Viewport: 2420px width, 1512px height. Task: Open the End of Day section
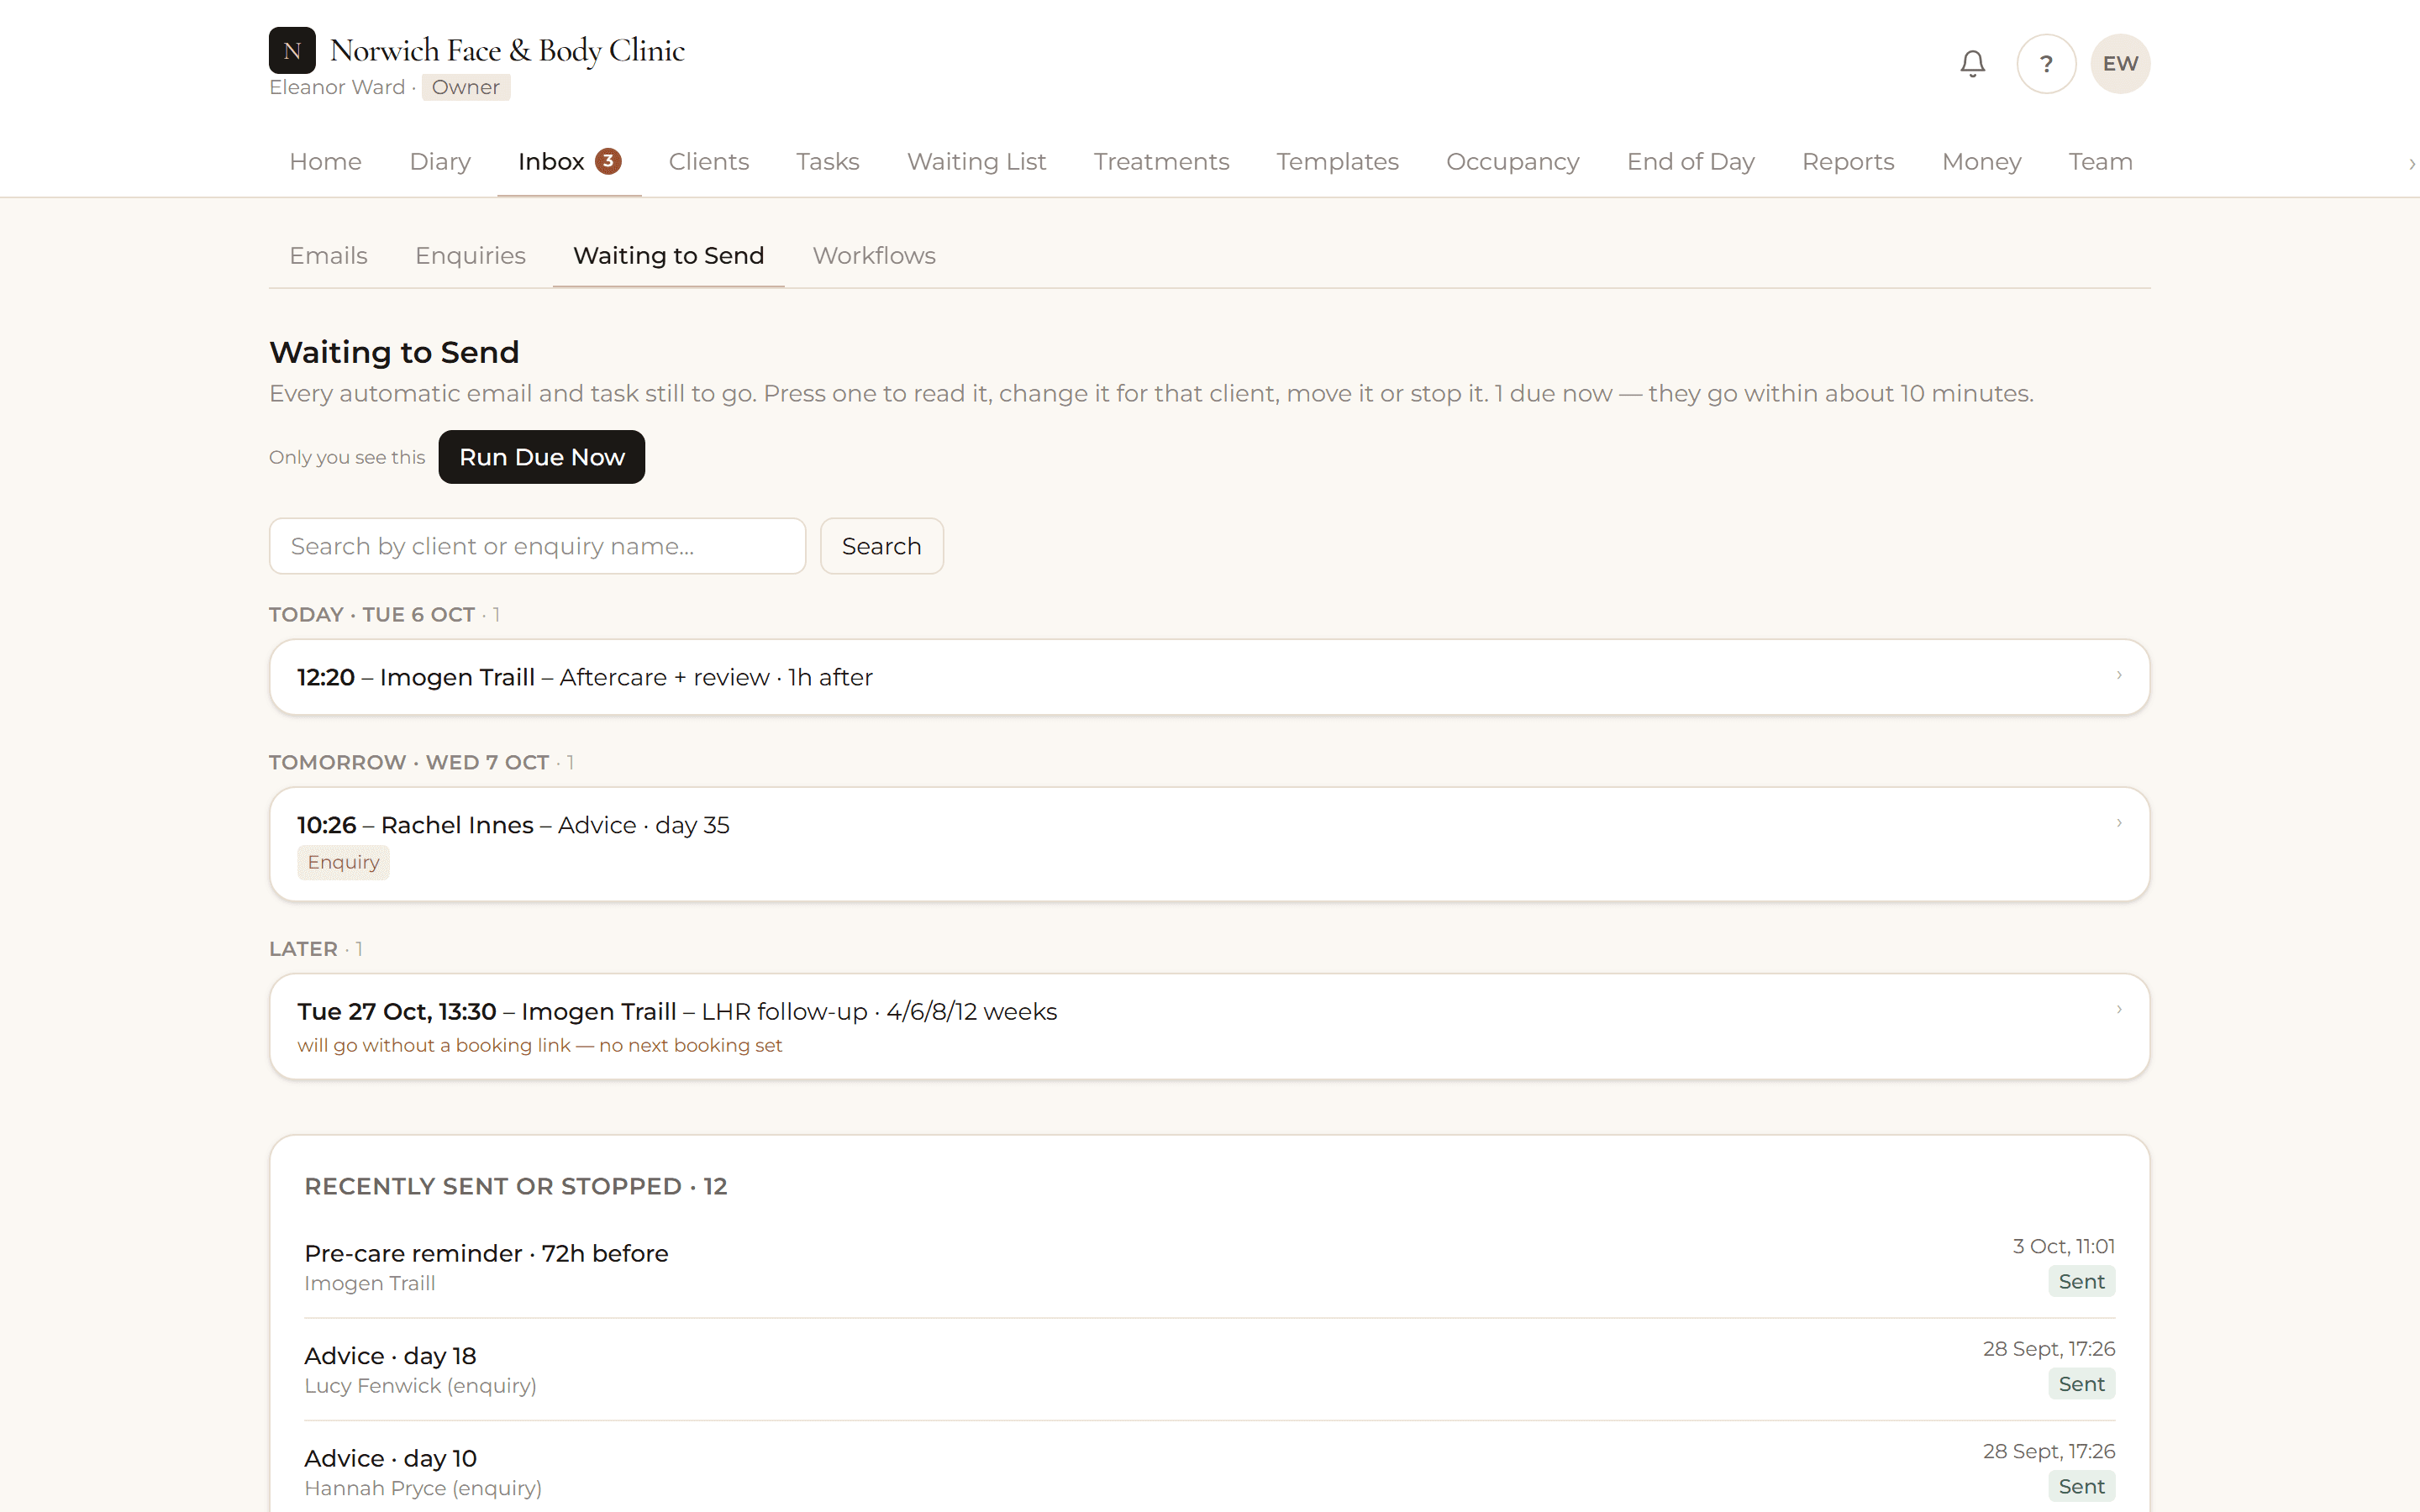[1690, 162]
